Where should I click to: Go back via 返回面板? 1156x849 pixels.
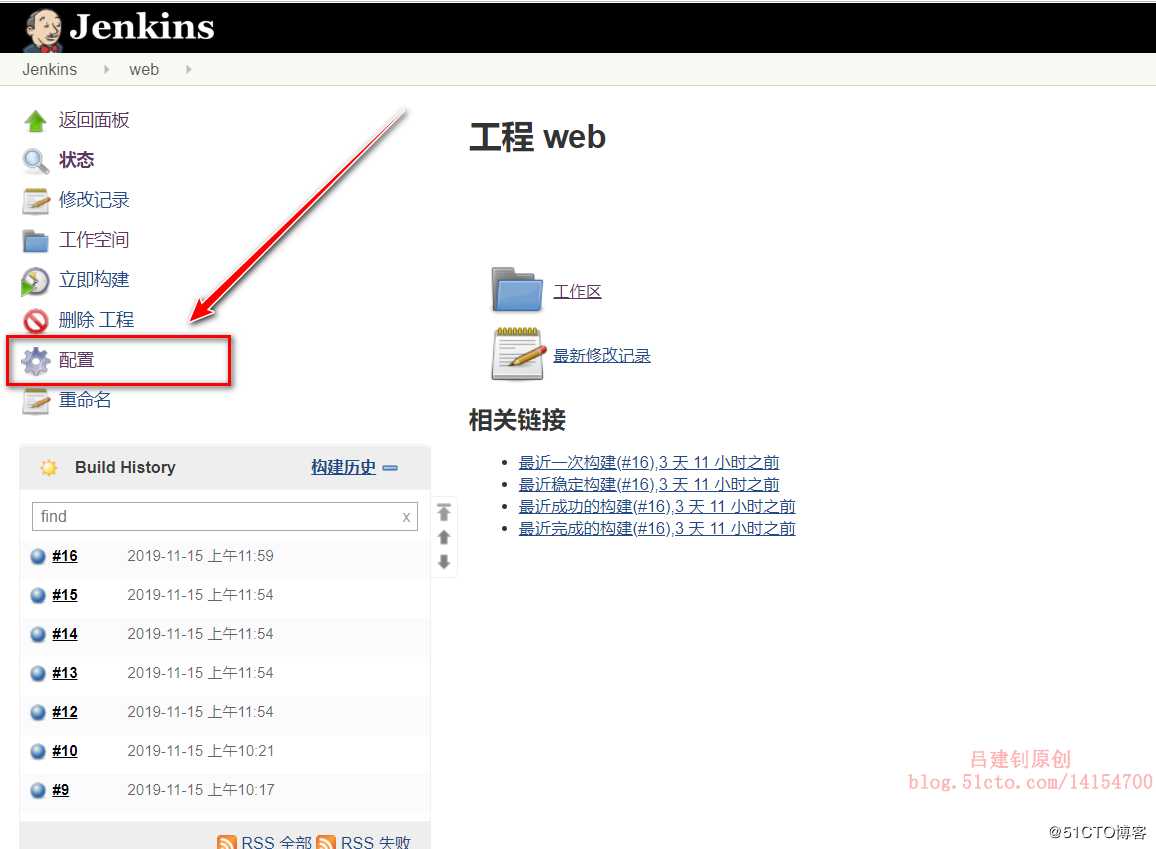[x=94, y=120]
